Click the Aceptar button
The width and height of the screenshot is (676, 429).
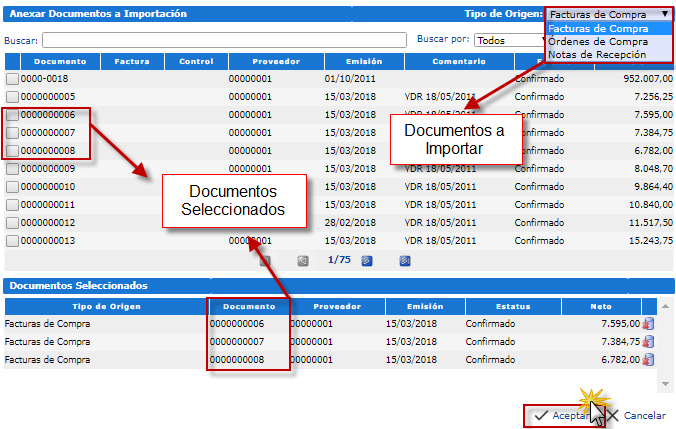pyautogui.click(x=562, y=416)
